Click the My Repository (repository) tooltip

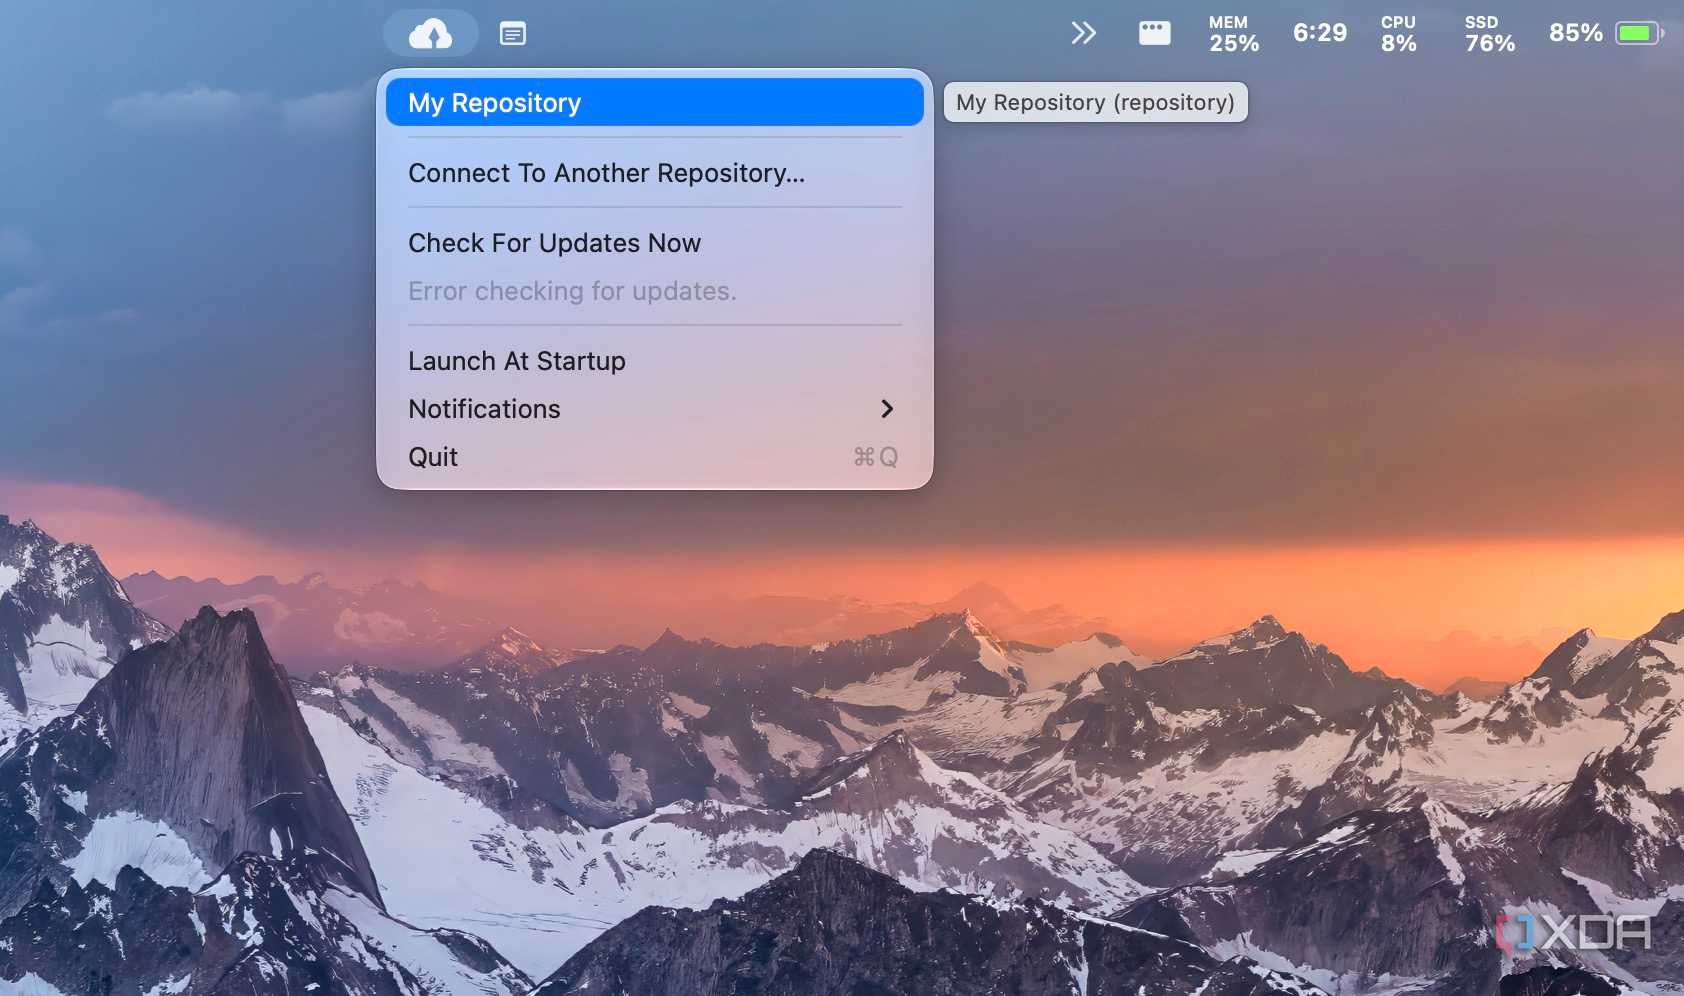click(1096, 102)
